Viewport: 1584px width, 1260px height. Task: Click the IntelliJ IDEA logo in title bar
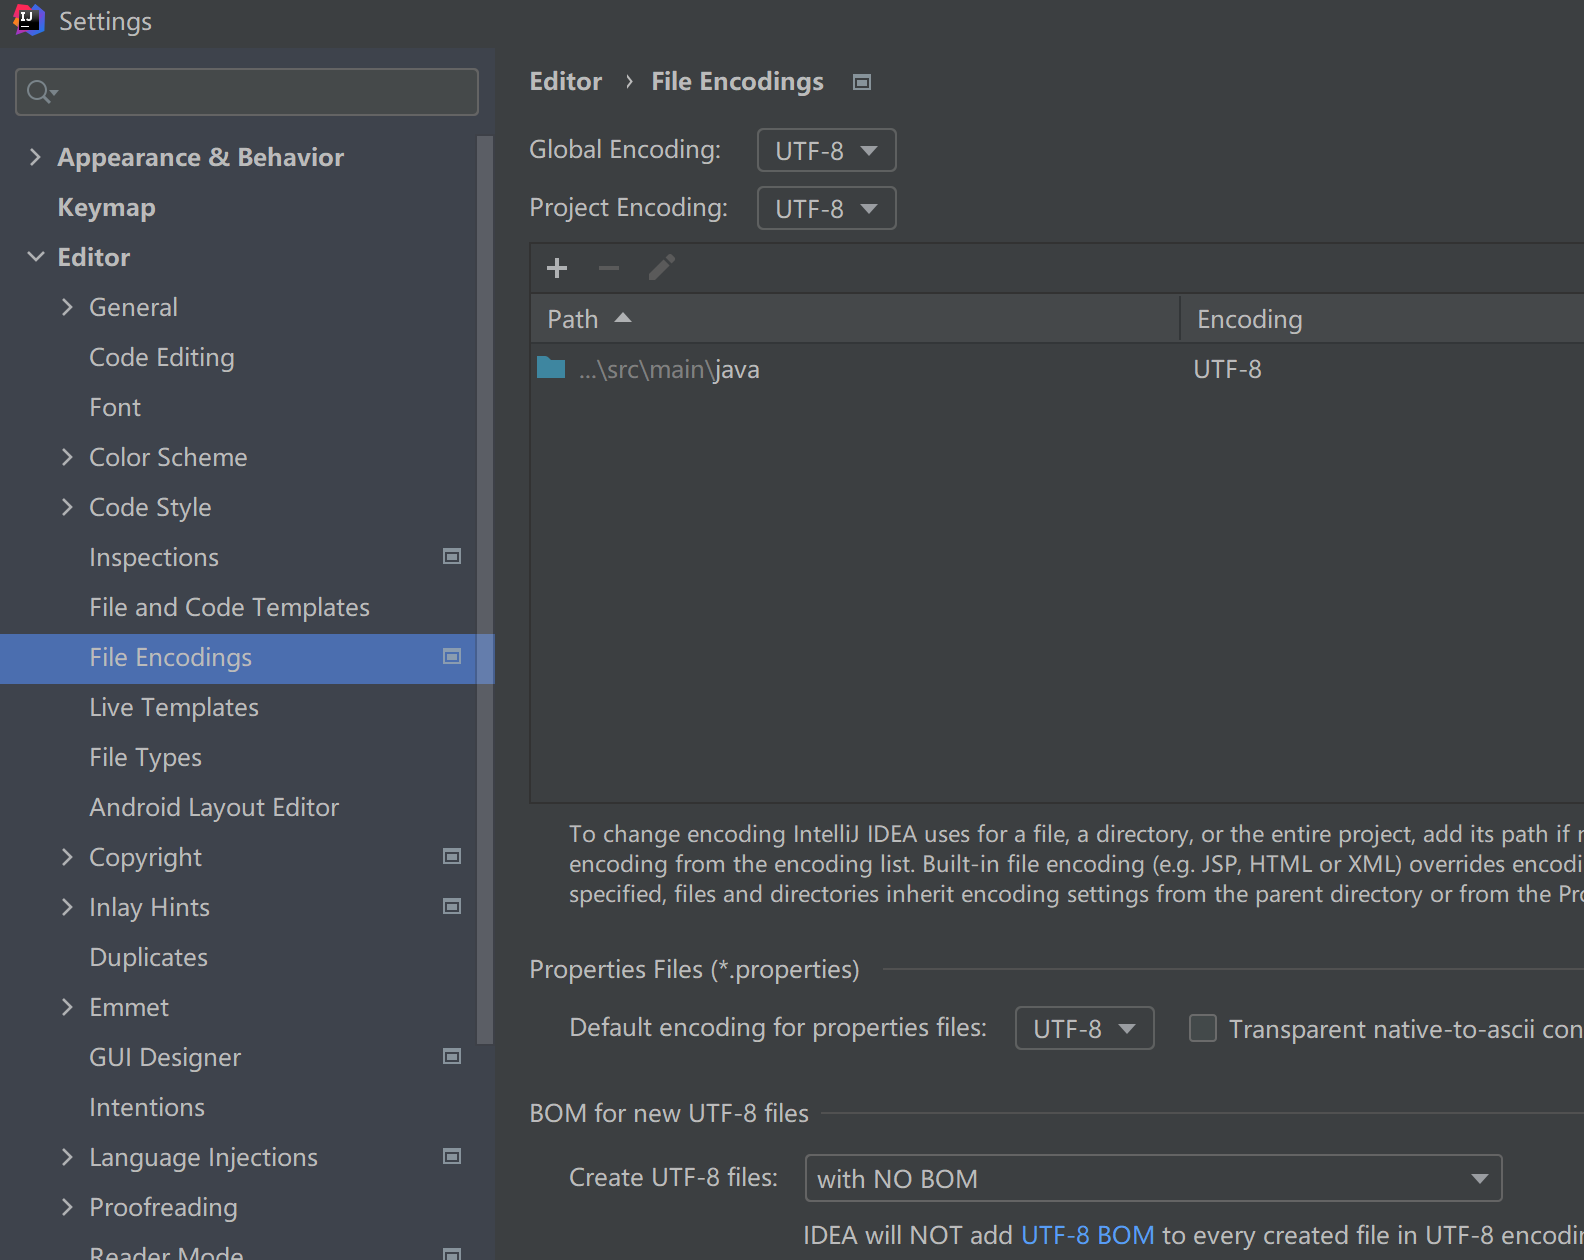pyautogui.click(x=28, y=20)
